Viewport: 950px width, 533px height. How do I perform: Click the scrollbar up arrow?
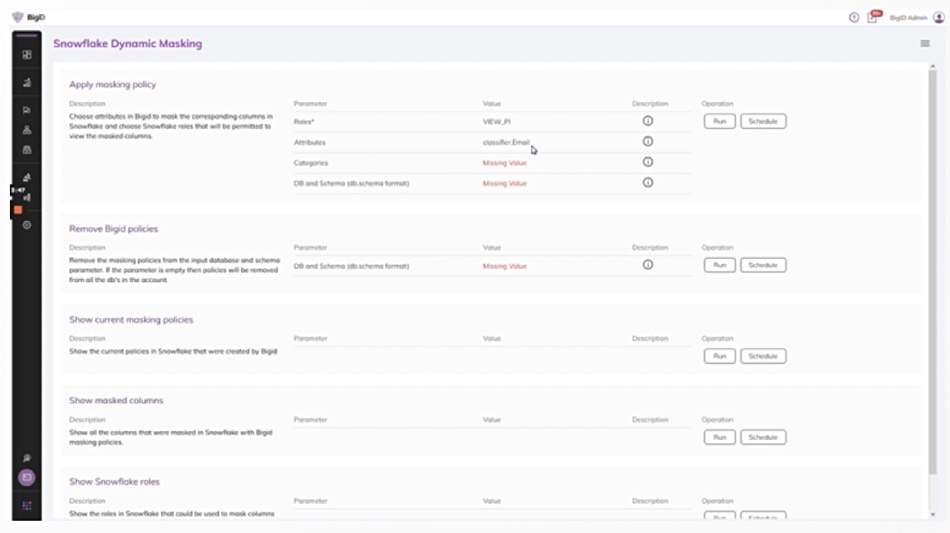click(x=932, y=65)
